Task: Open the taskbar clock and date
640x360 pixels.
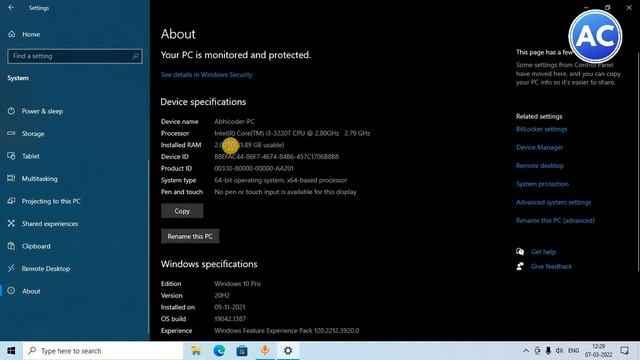Action: [x=598, y=351]
